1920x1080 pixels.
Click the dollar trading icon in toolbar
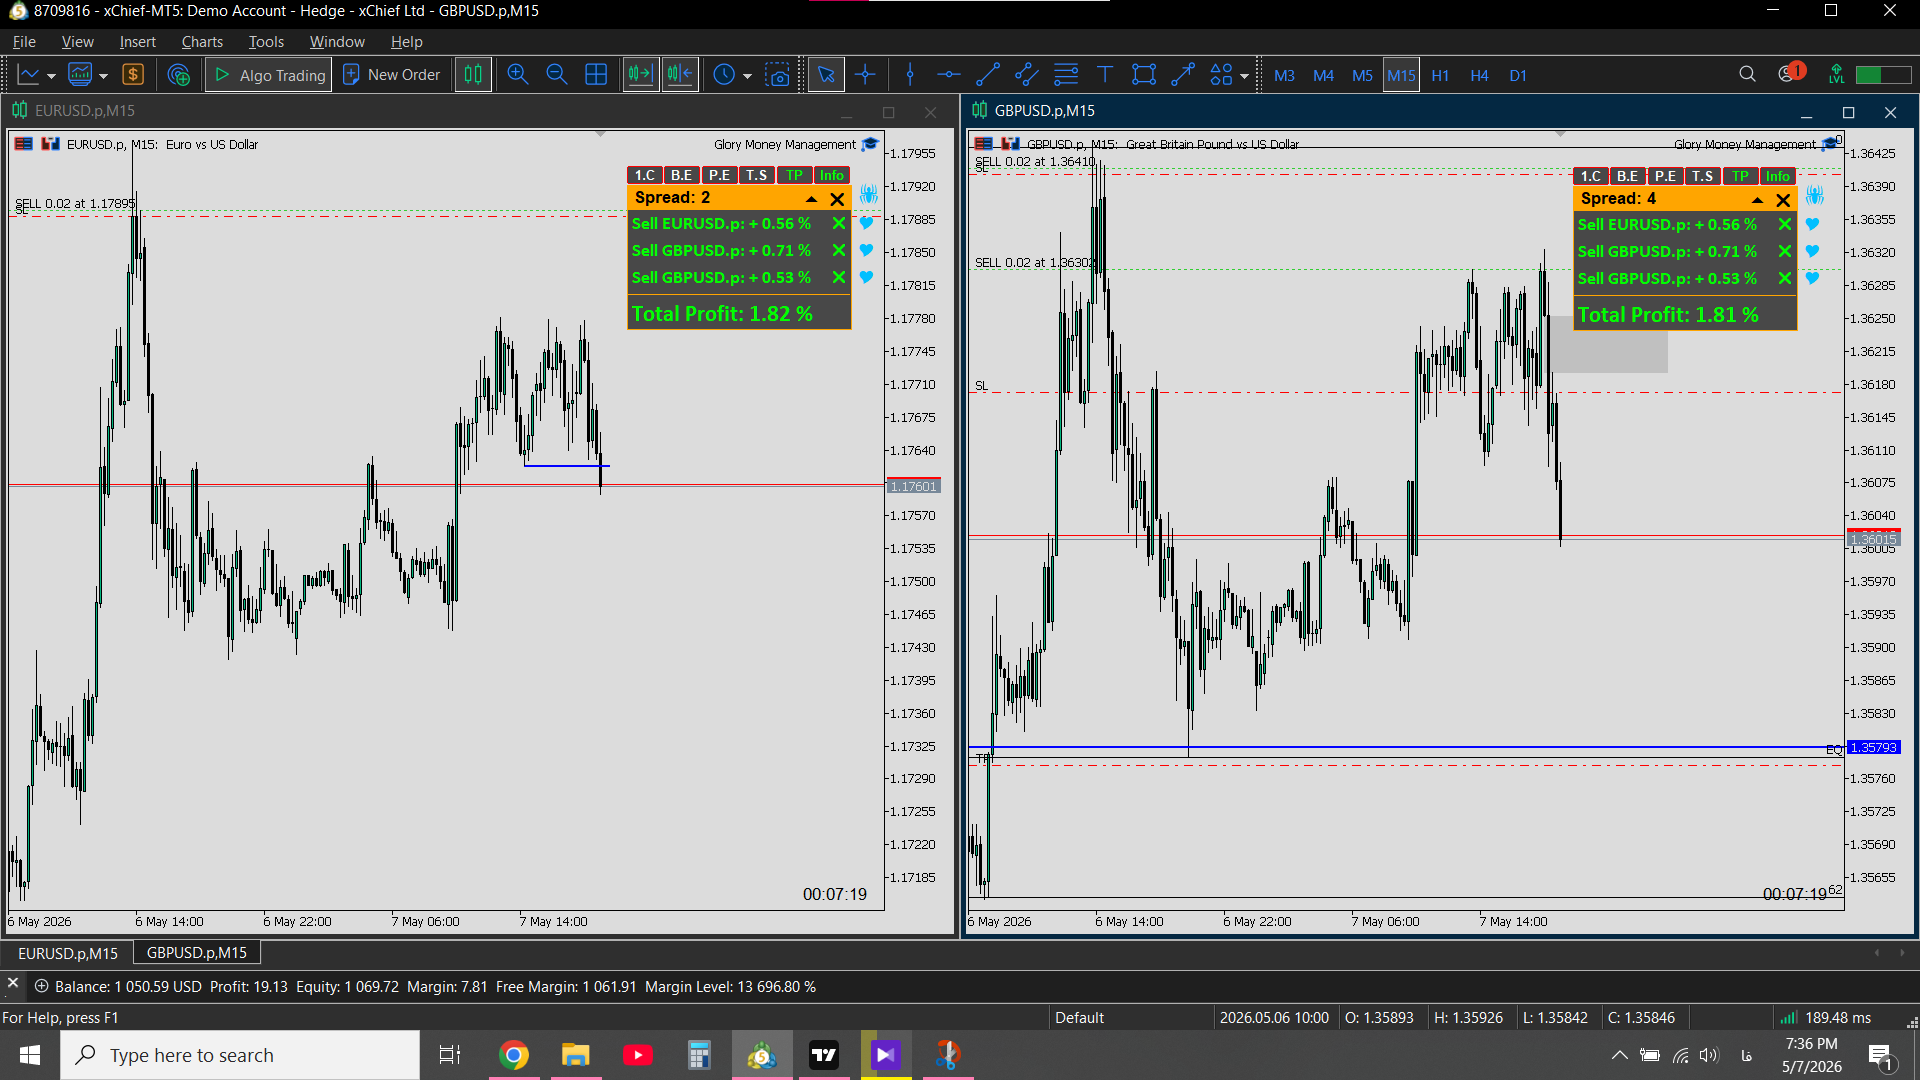133,75
